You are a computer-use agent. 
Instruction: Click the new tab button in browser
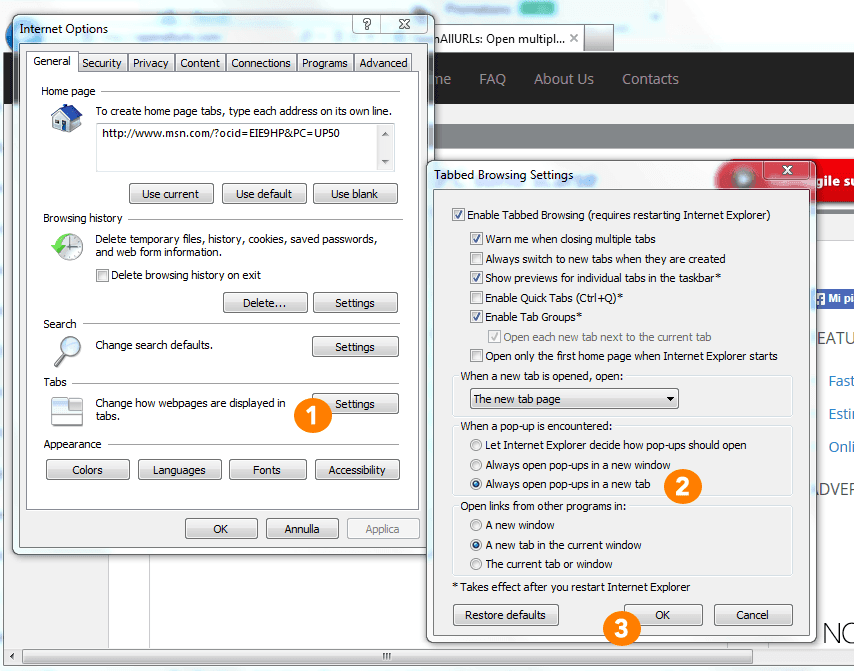[599, 38]
